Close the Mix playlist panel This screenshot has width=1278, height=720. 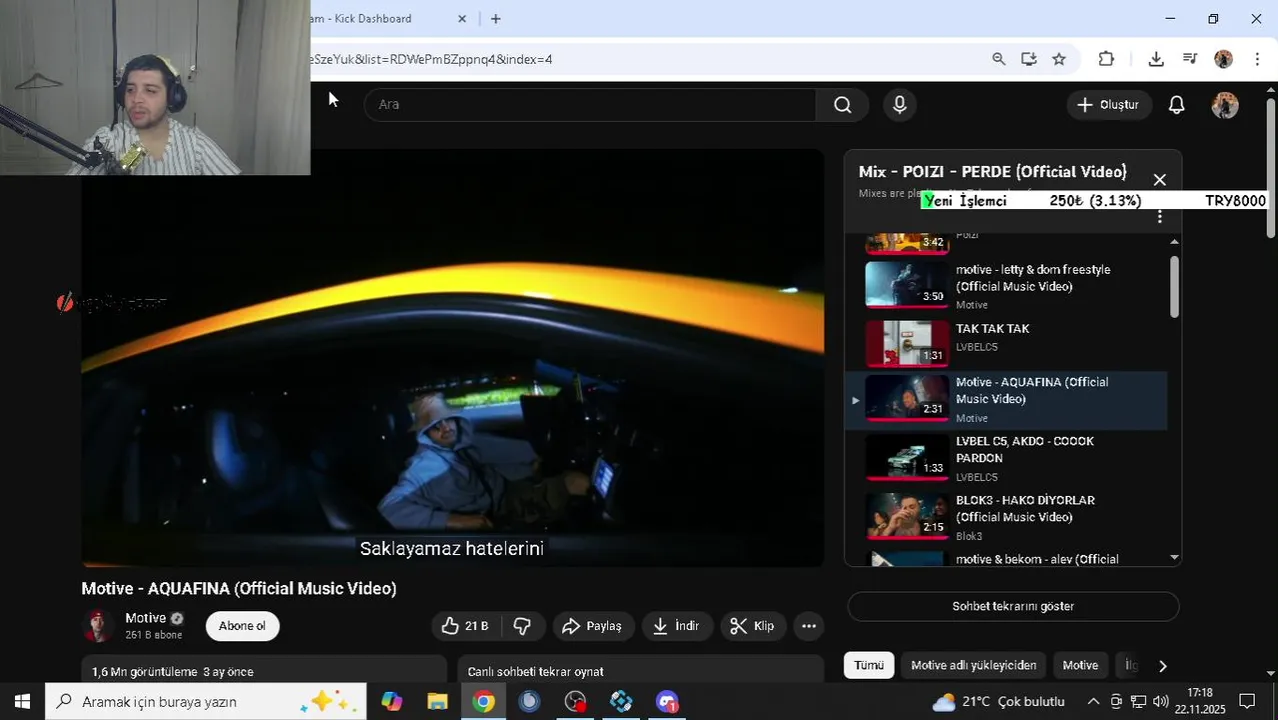pos(1159,180)
